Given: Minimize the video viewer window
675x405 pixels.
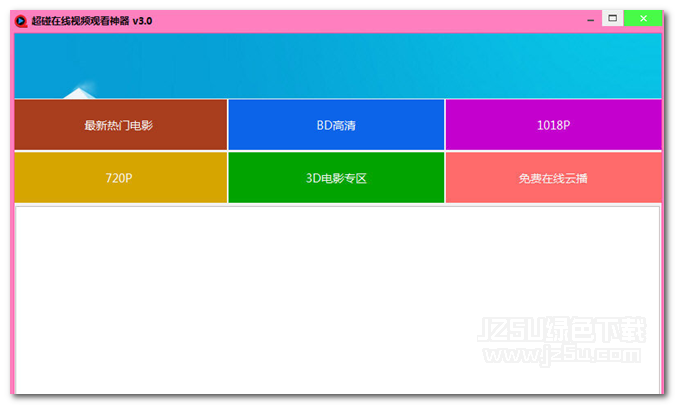Looking at the screenshot, I should 591,20.
